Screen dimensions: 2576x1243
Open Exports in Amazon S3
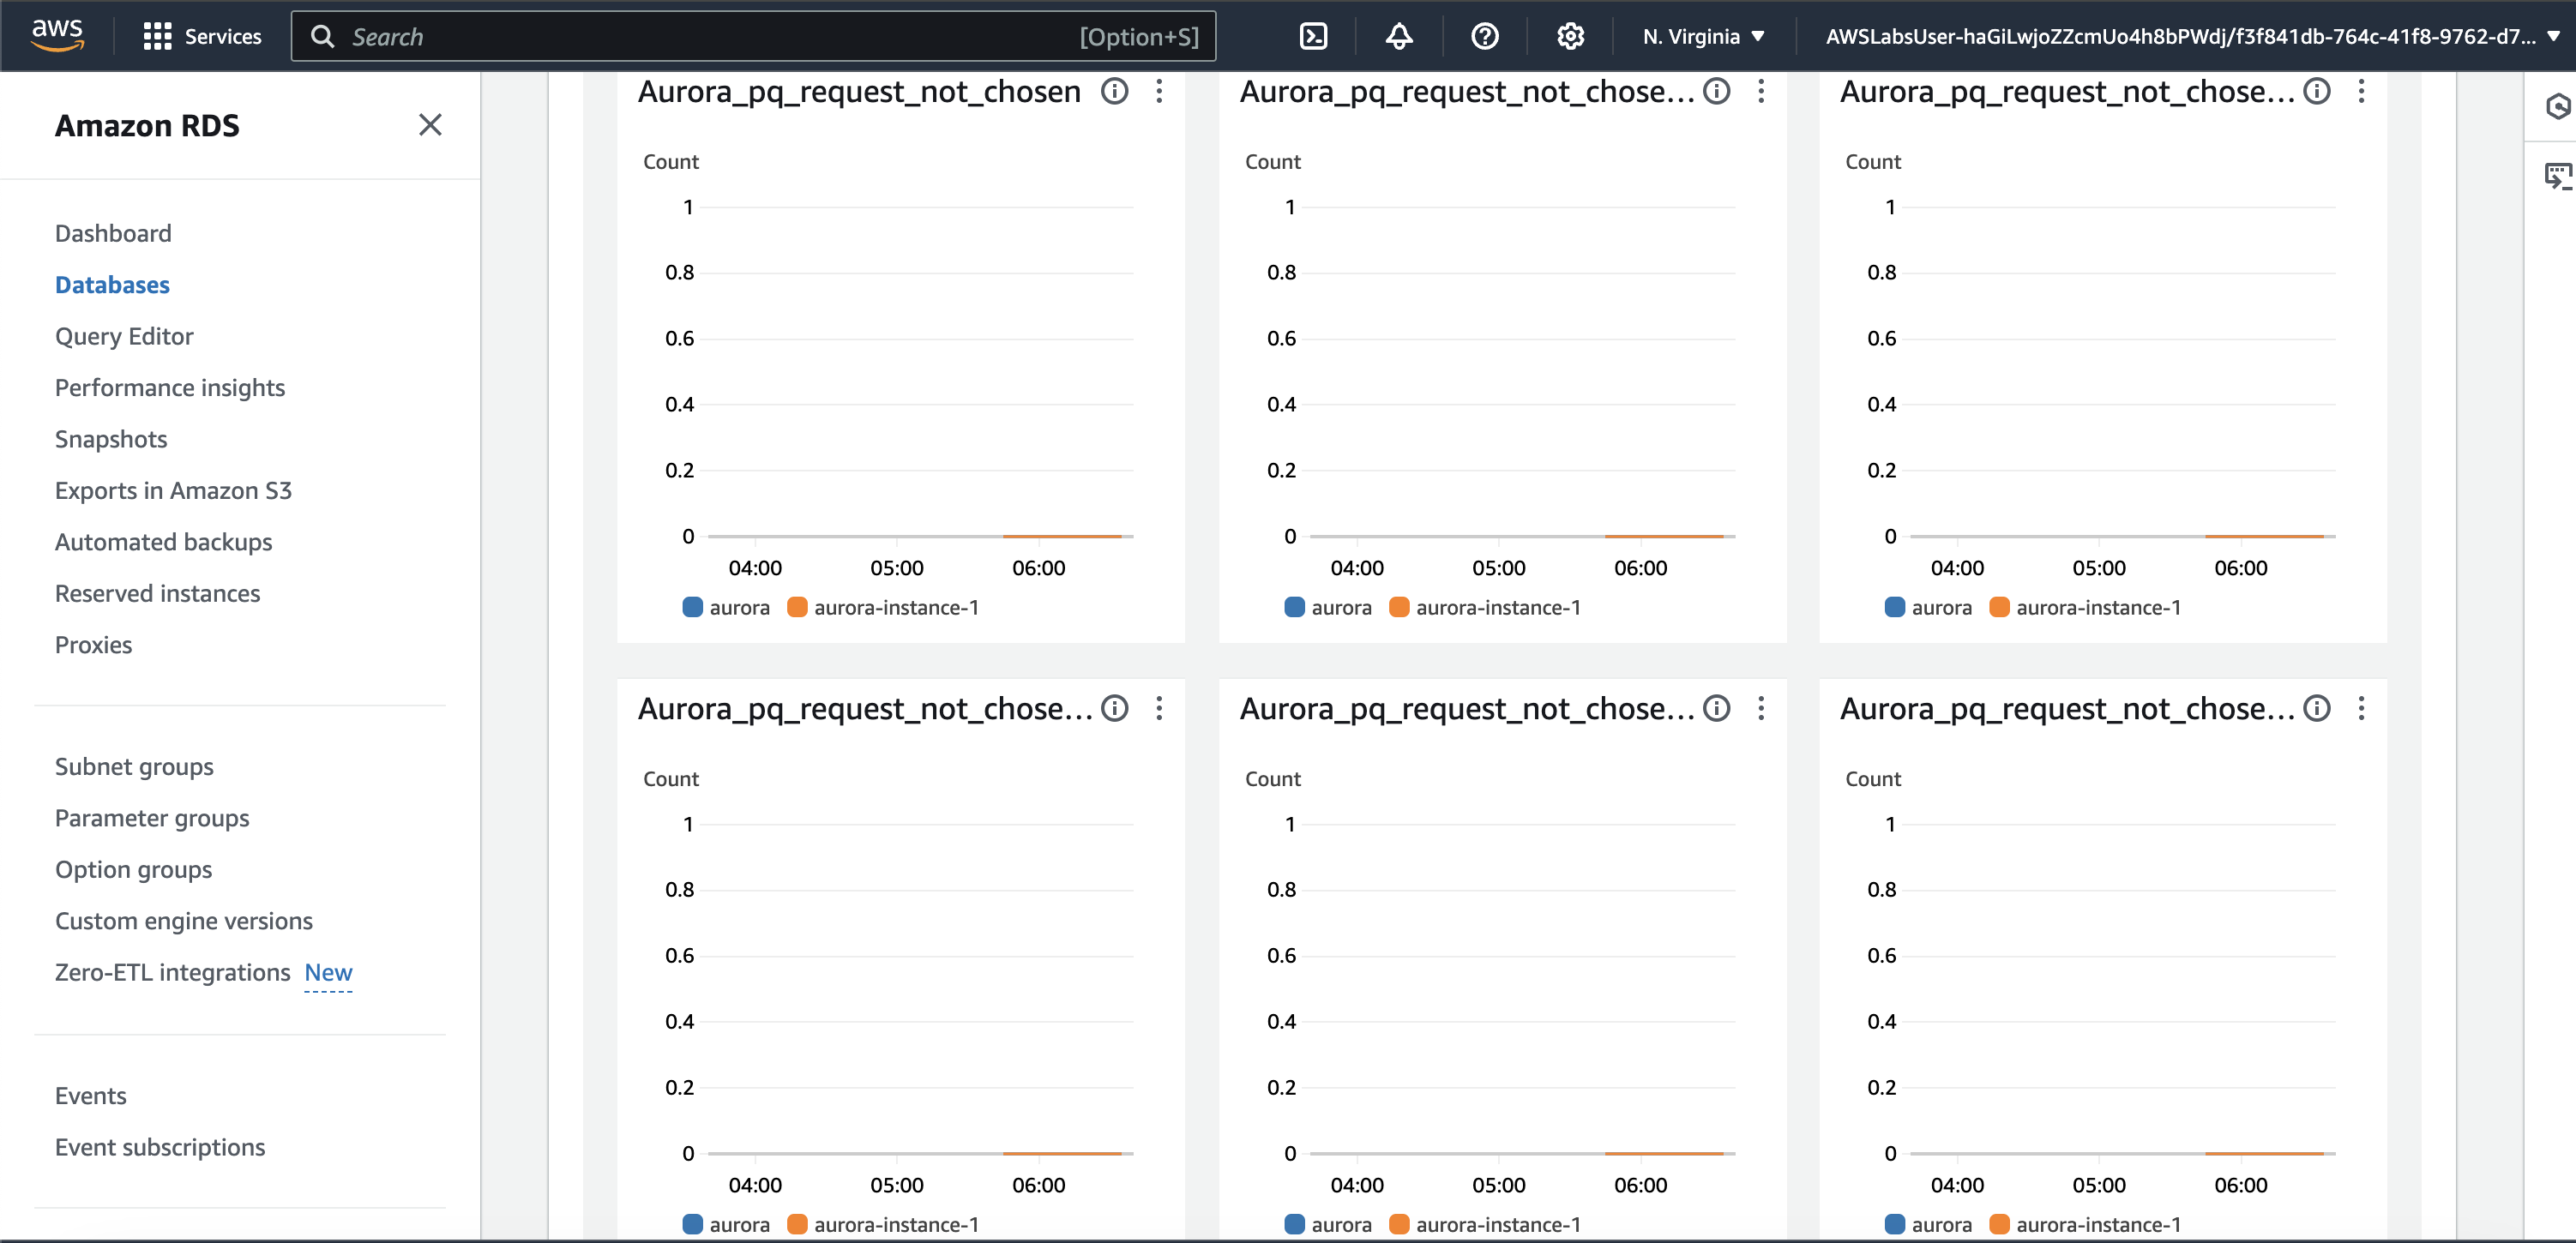(173, 490)
